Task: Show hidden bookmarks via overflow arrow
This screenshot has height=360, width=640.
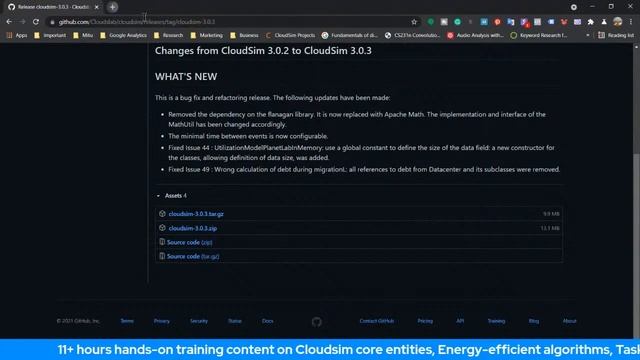Action: (588, 35)
